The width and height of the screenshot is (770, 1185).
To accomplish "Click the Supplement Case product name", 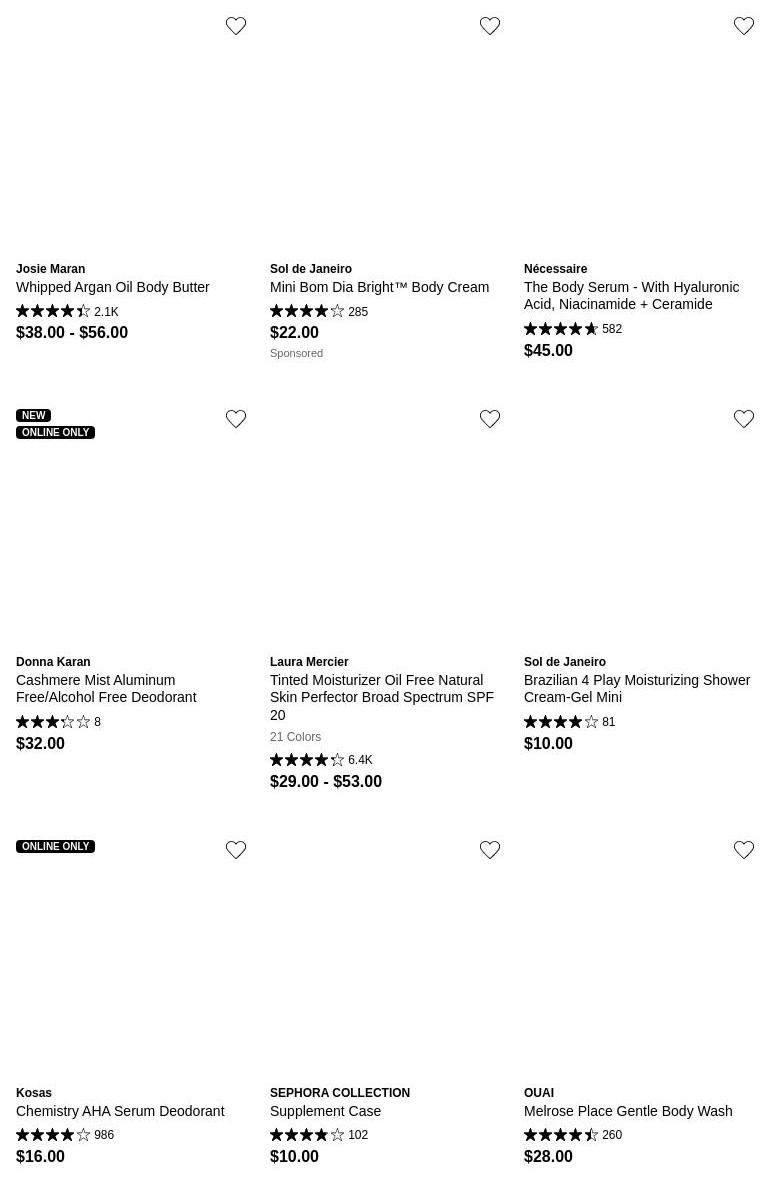I will pyautogui.click(x=325, y=1111).
